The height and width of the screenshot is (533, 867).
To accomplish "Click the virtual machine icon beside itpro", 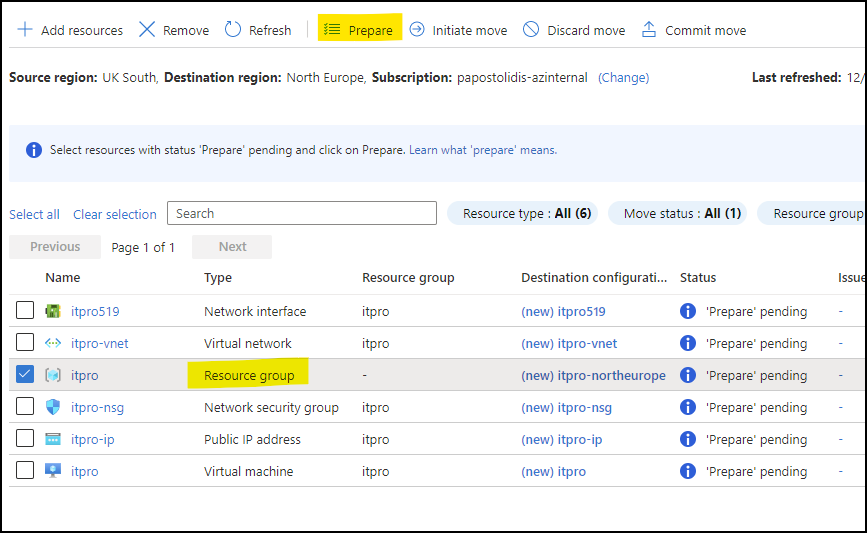I will coord(54,471).
